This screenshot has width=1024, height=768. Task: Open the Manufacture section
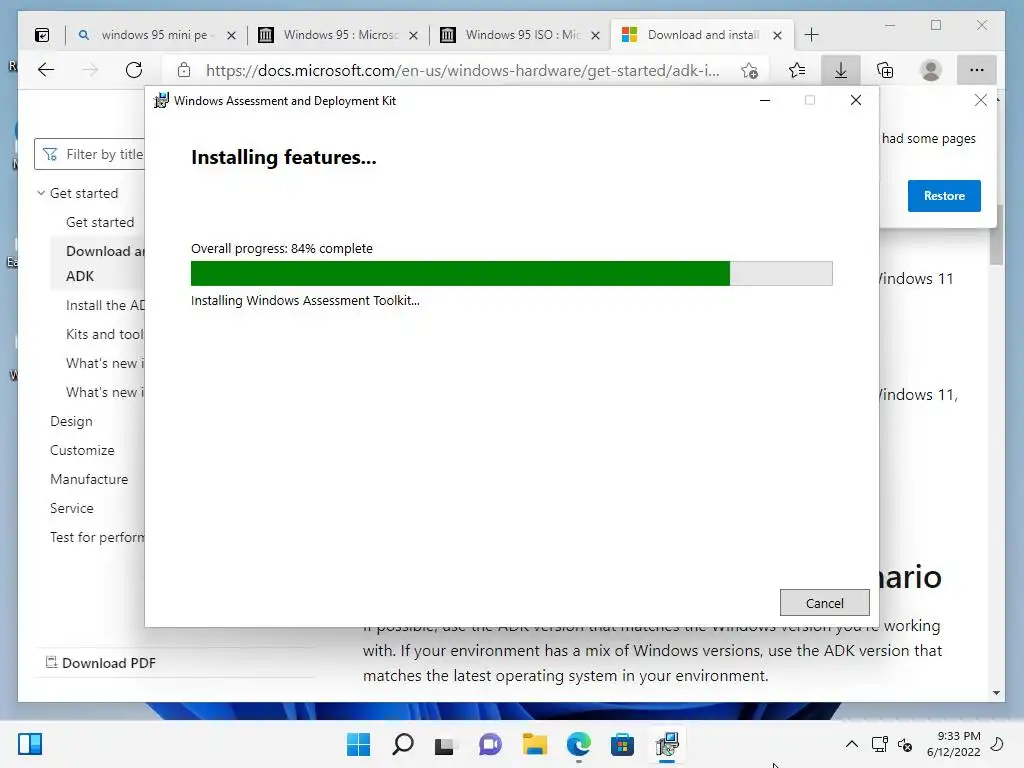tap(89, 479)
